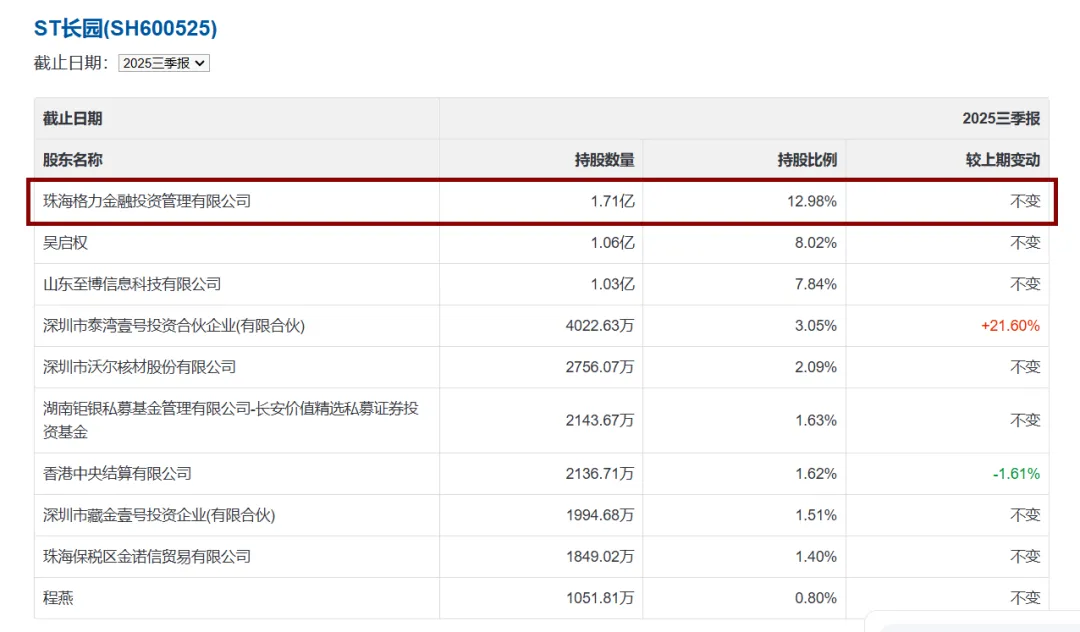
Task: Select 不变 in the 湖南钜银私募基金 row
Action: [x=1025, y=420]
